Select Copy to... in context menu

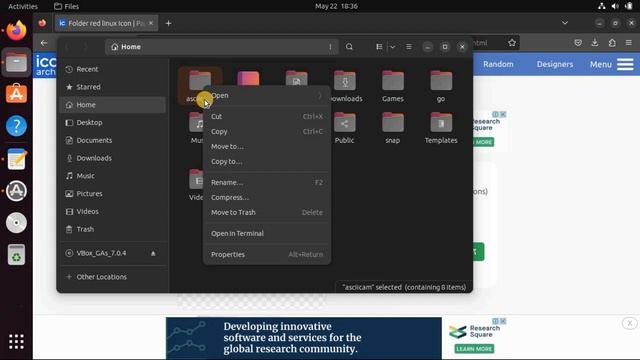click(267, 162)
